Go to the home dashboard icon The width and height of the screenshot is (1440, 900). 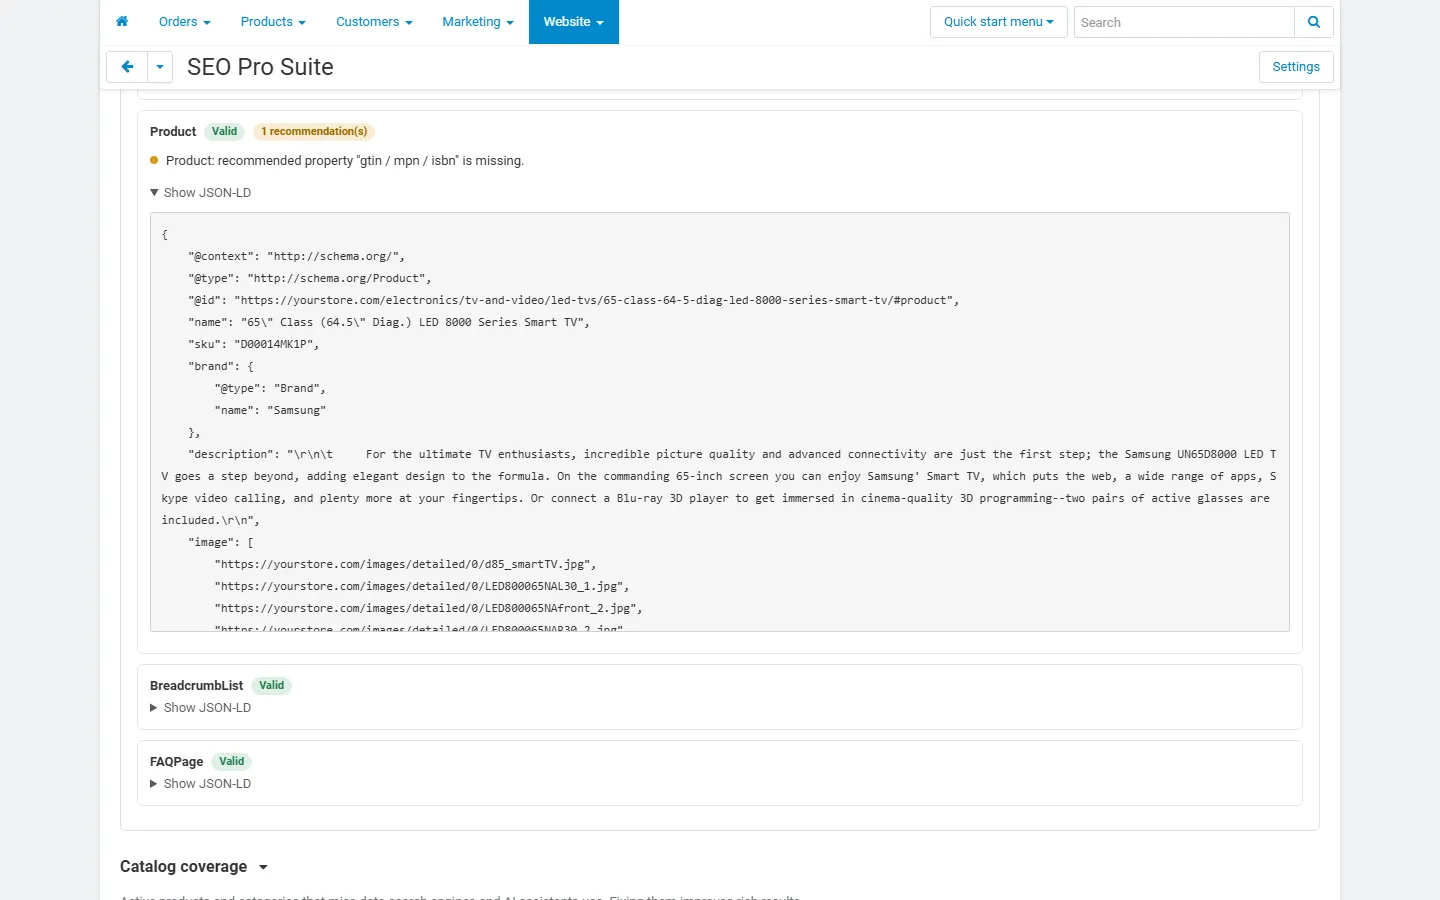coord(122,22)
